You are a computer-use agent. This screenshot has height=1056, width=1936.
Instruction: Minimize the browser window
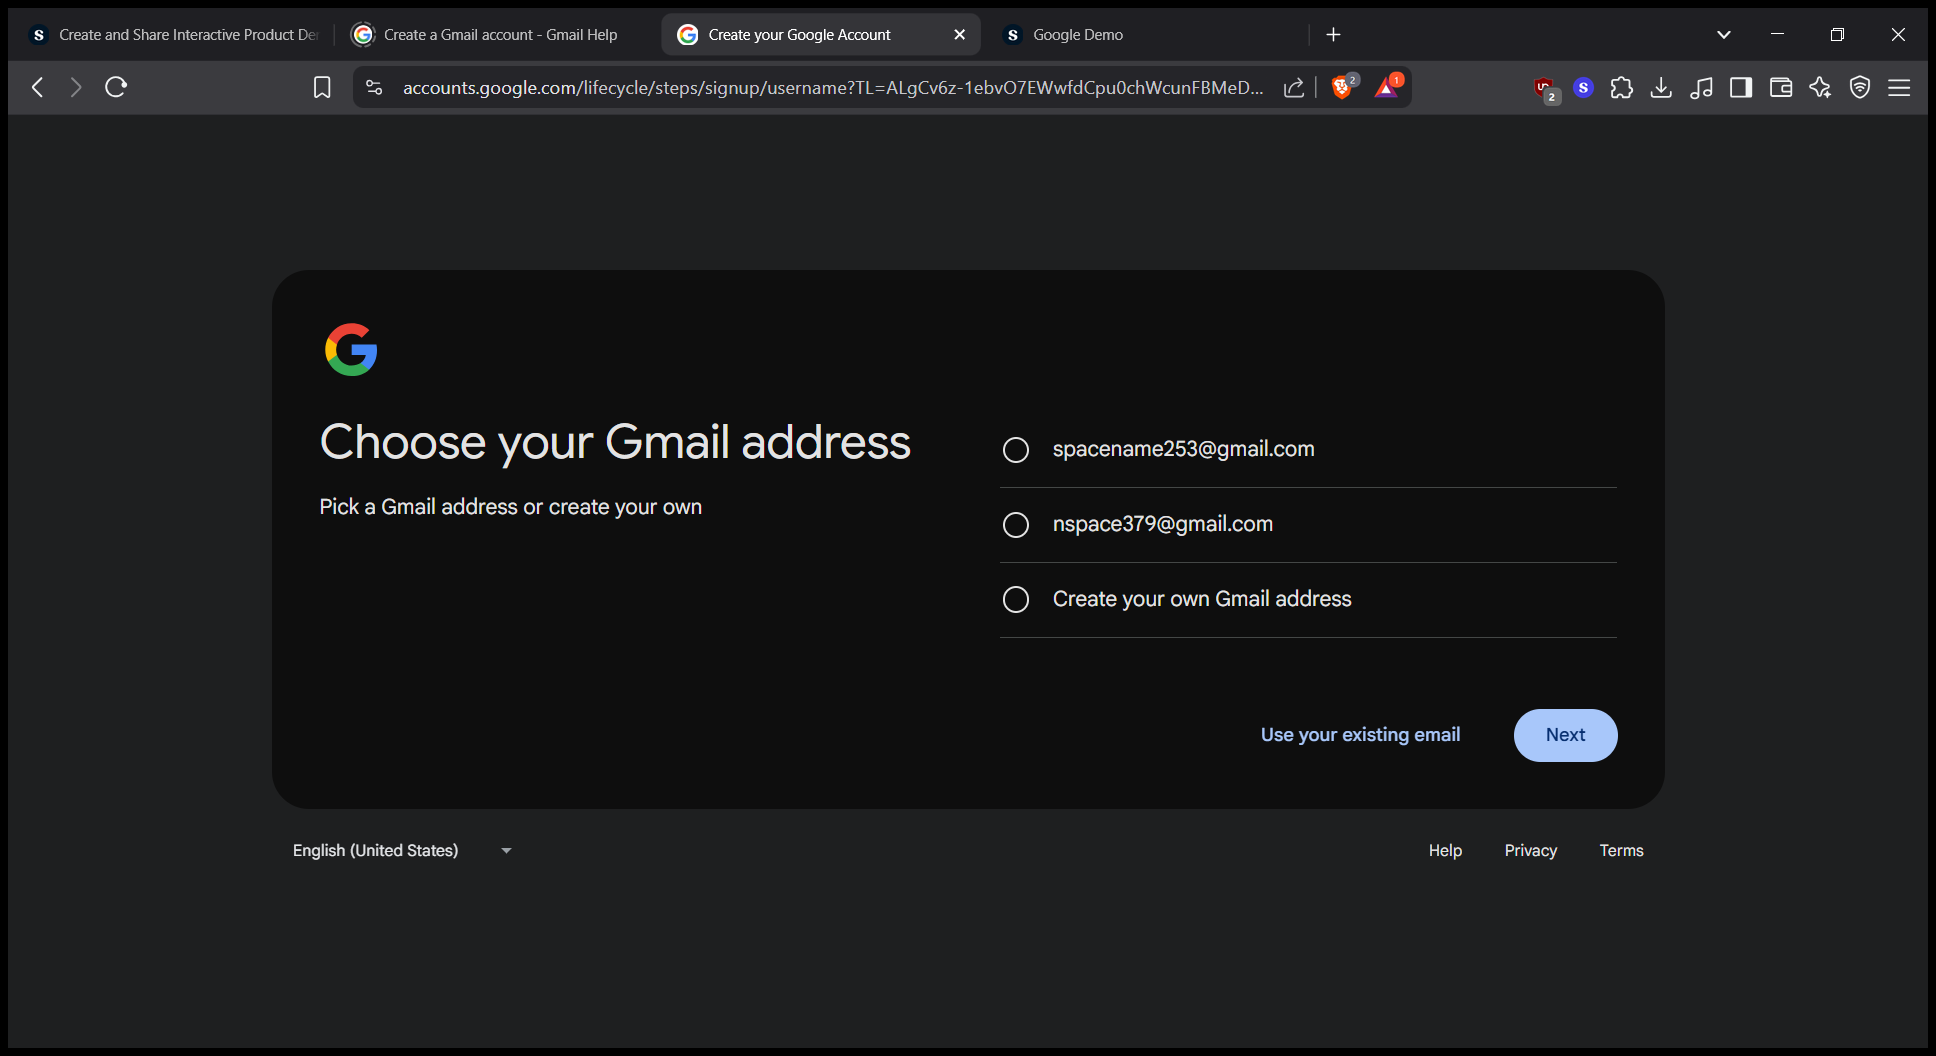coord(1777,34)
